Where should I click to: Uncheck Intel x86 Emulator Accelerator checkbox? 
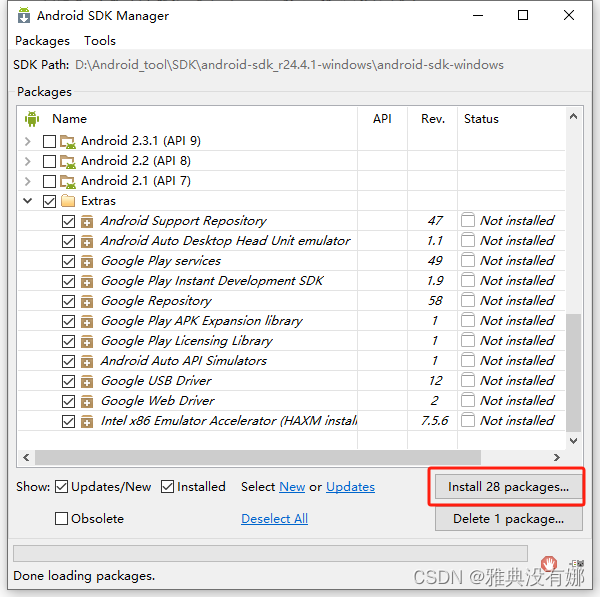(x=68, y=421)
